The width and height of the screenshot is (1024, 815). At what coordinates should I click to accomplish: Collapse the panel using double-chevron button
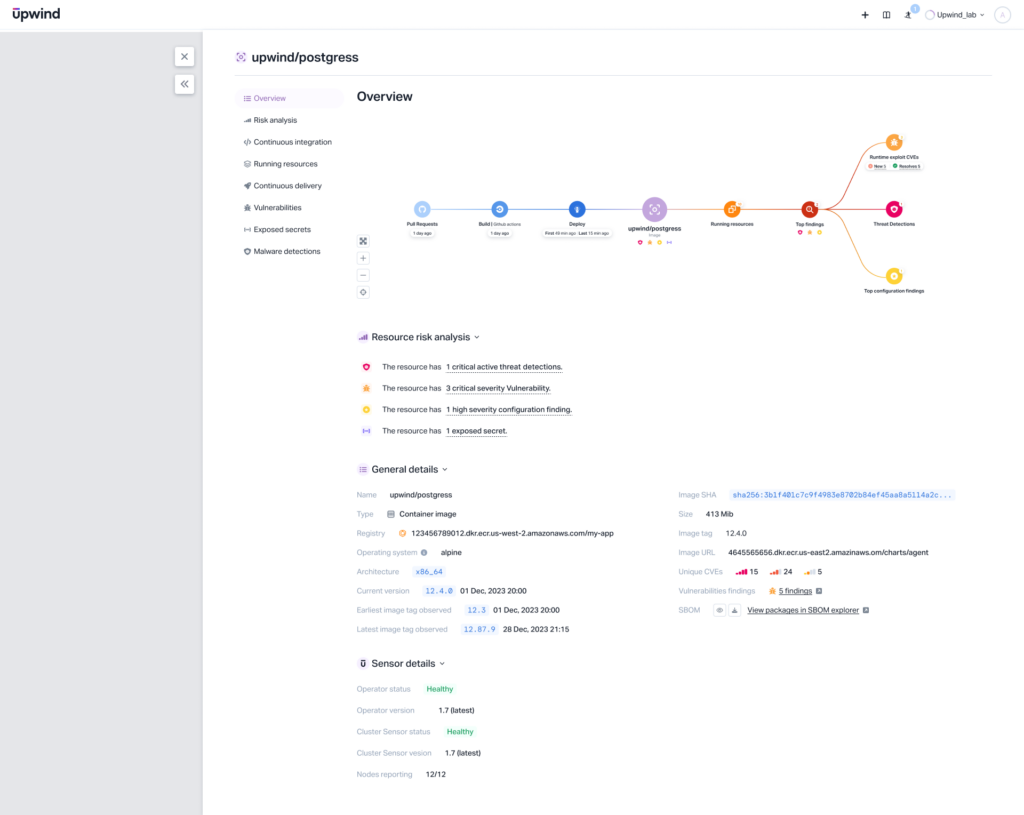click(184, 84)
